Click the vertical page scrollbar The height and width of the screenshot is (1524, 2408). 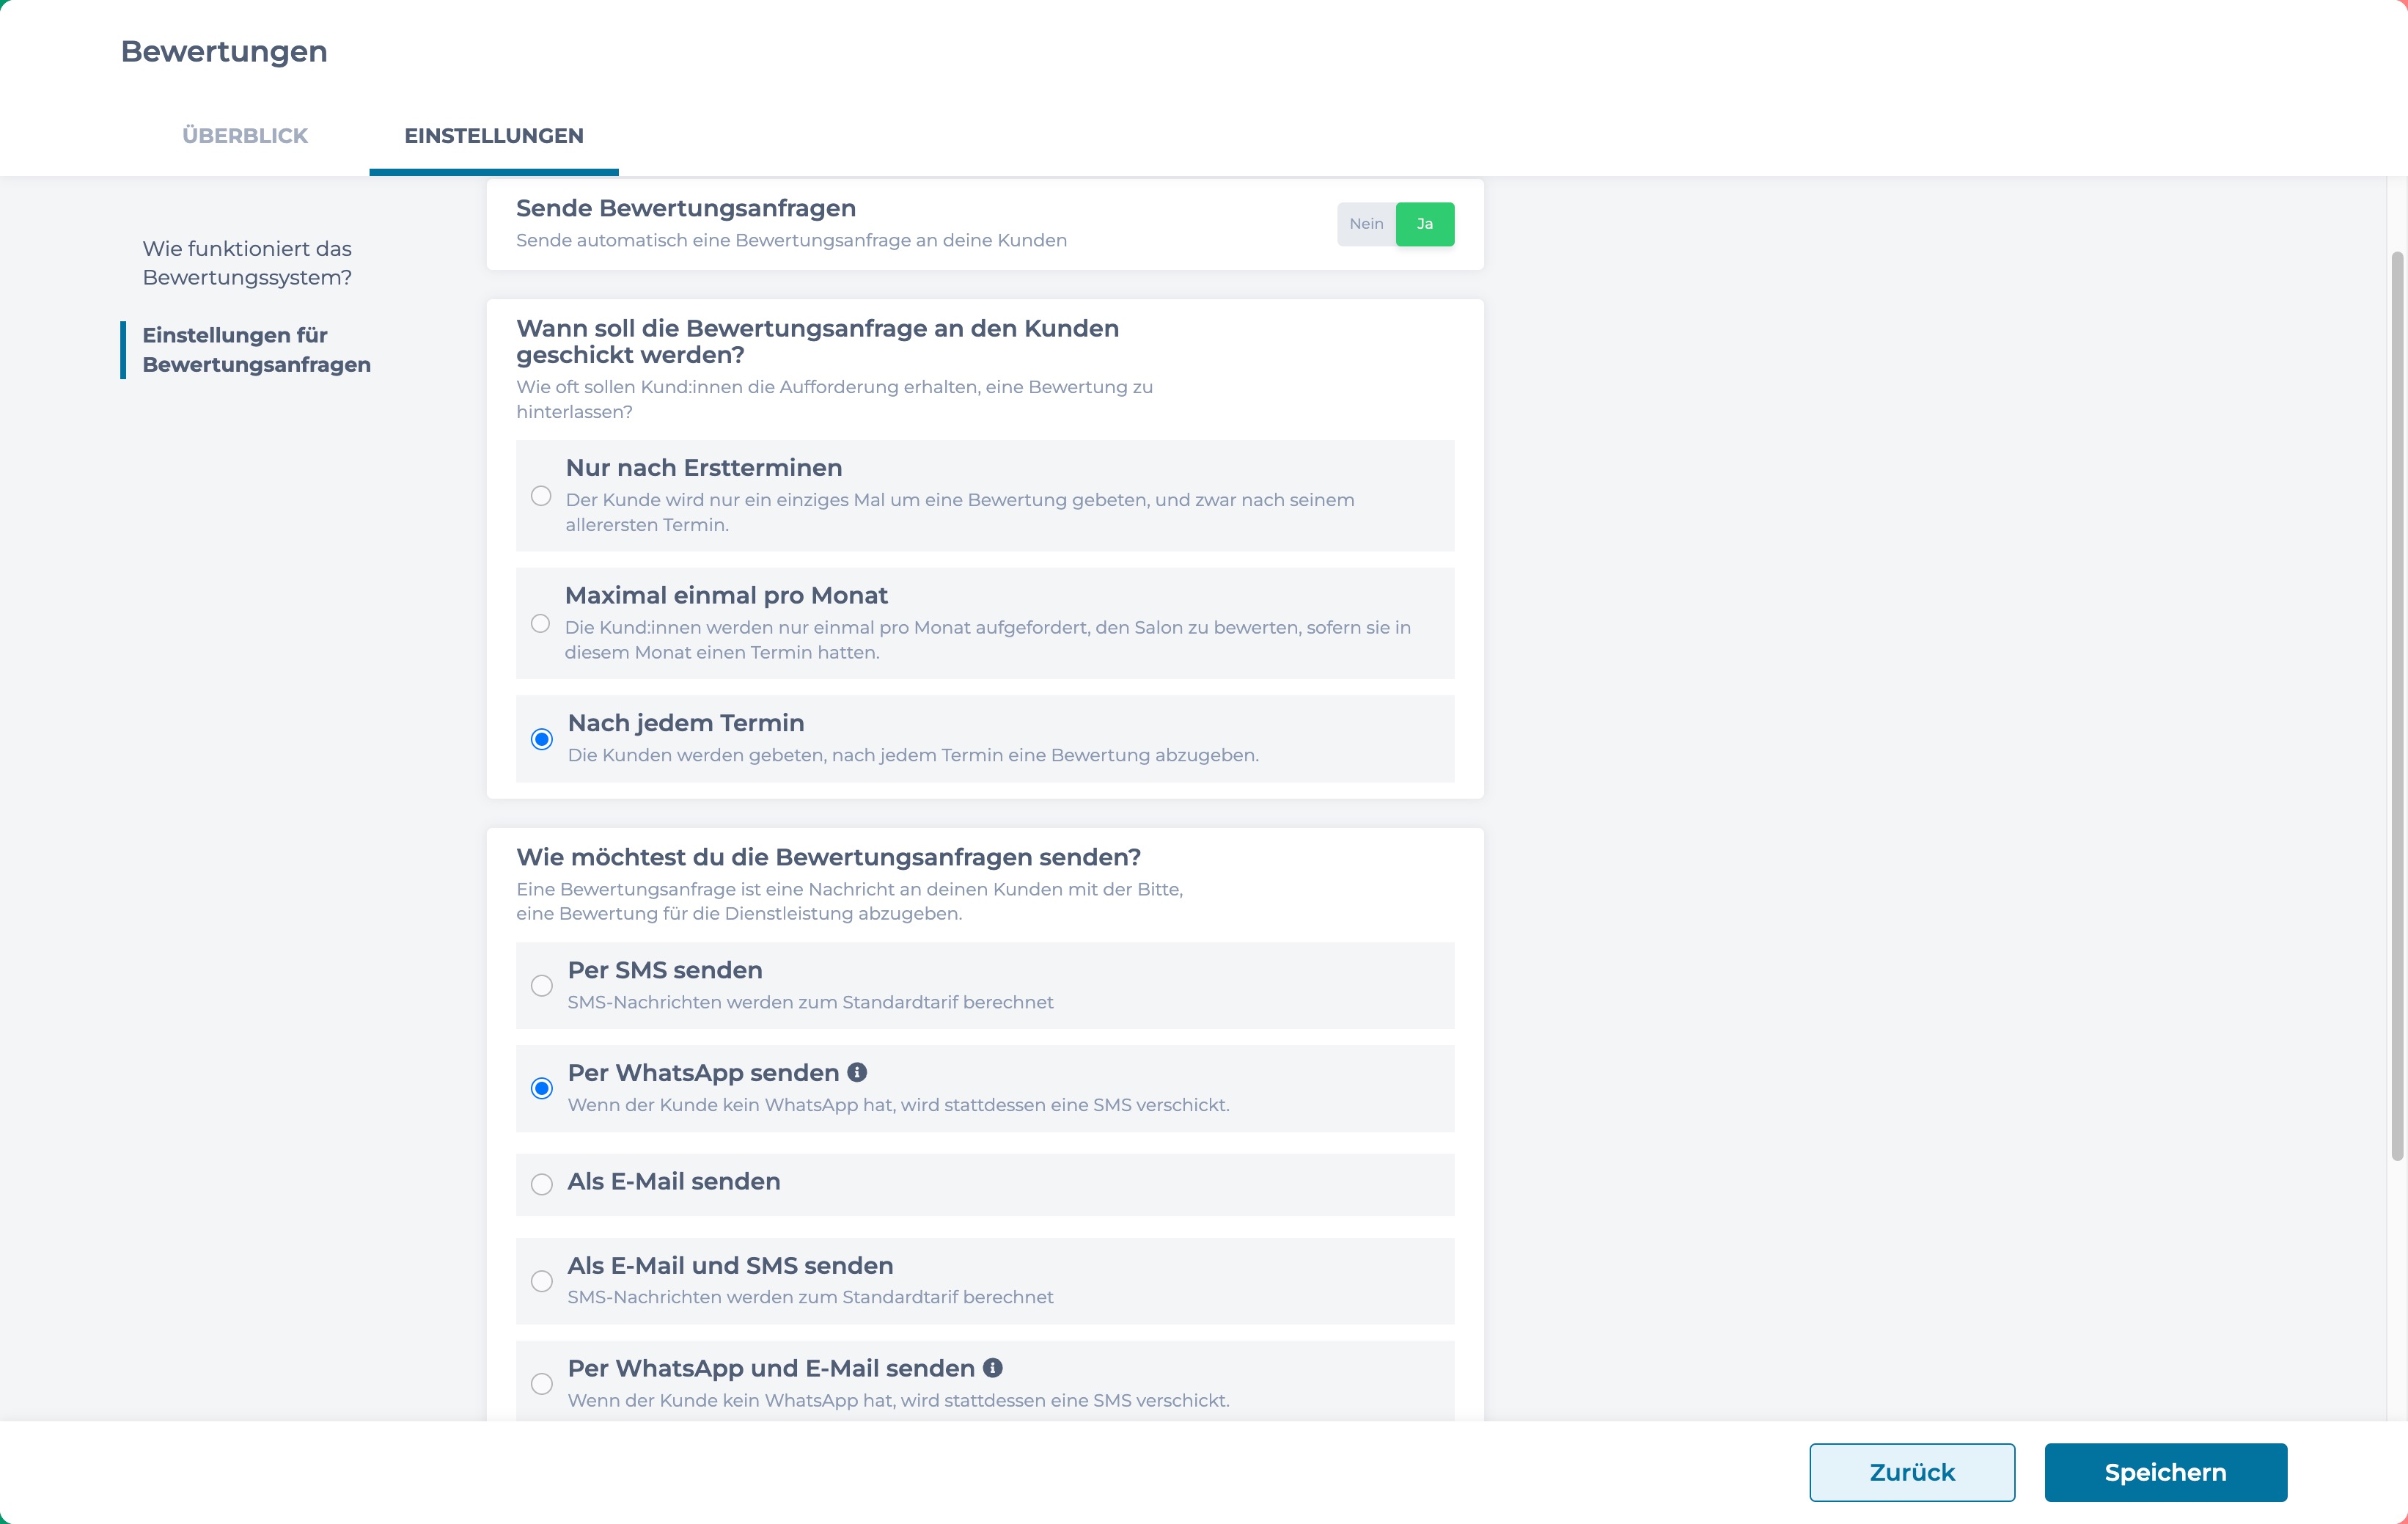pos(2397,705)
